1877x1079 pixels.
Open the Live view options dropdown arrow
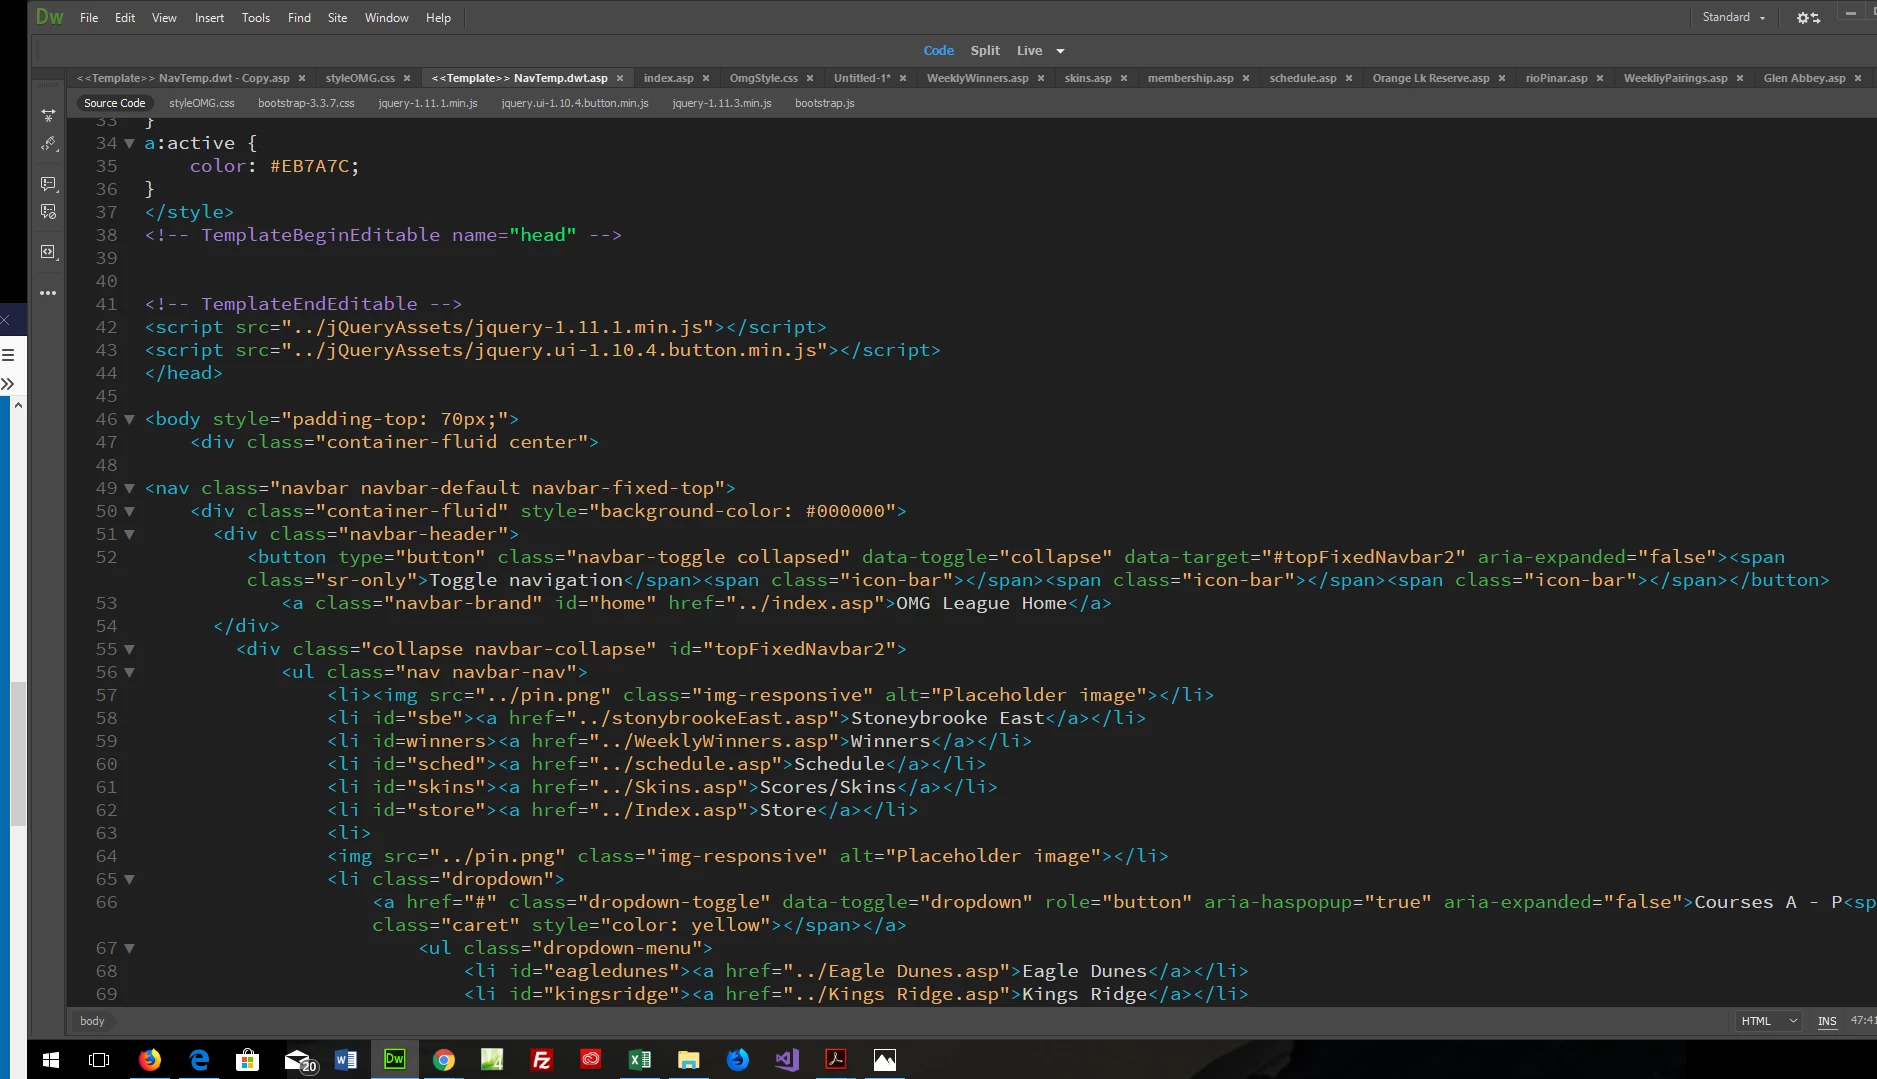click(x=1060, y=51)
